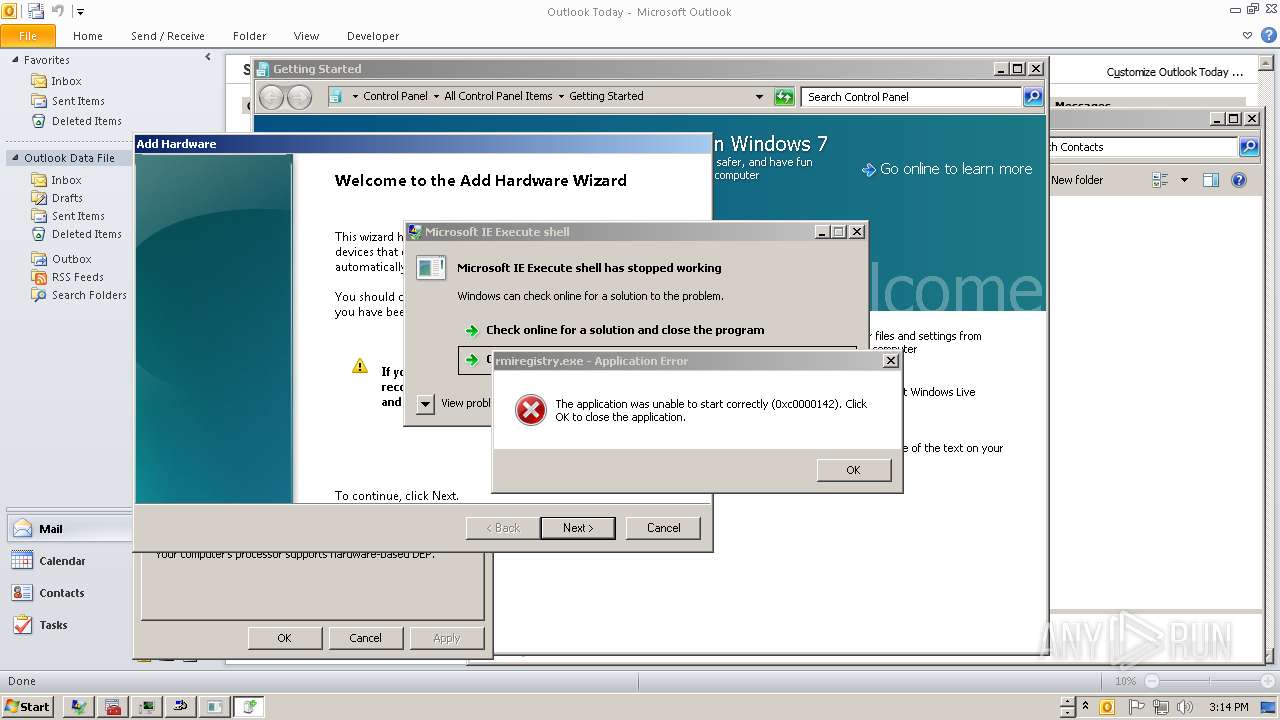Click the volume speaker icon in system tray
This screenshot has width=1280, height=720.
pyautogui.click(x=1184, y=707)
